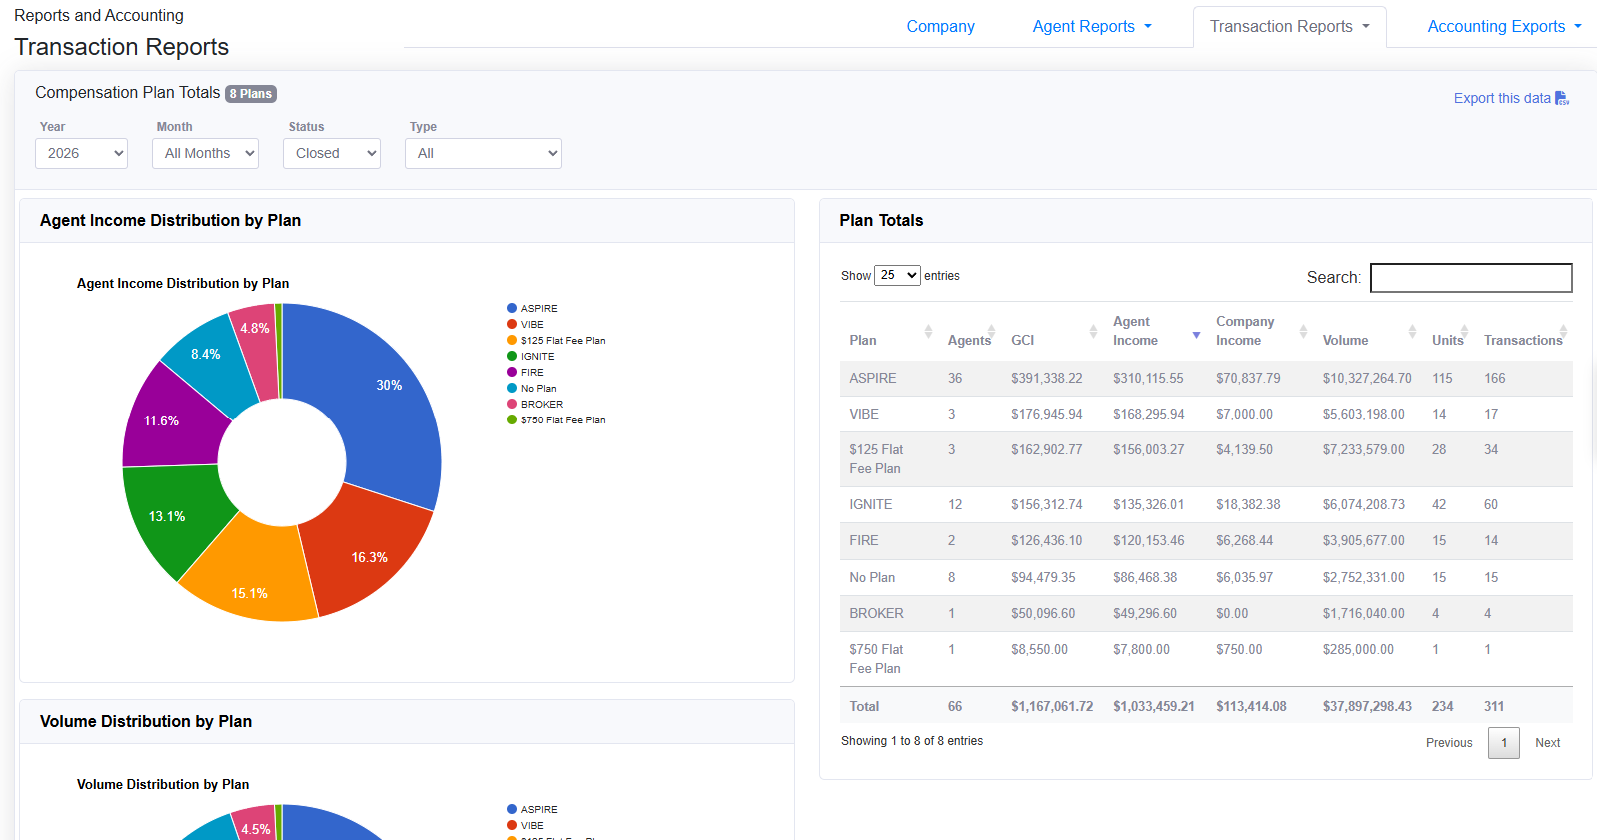The width and height of the screenshot is (1597, 840).
Task: Change the Show entries count dropdown
Action: (897, 275)
